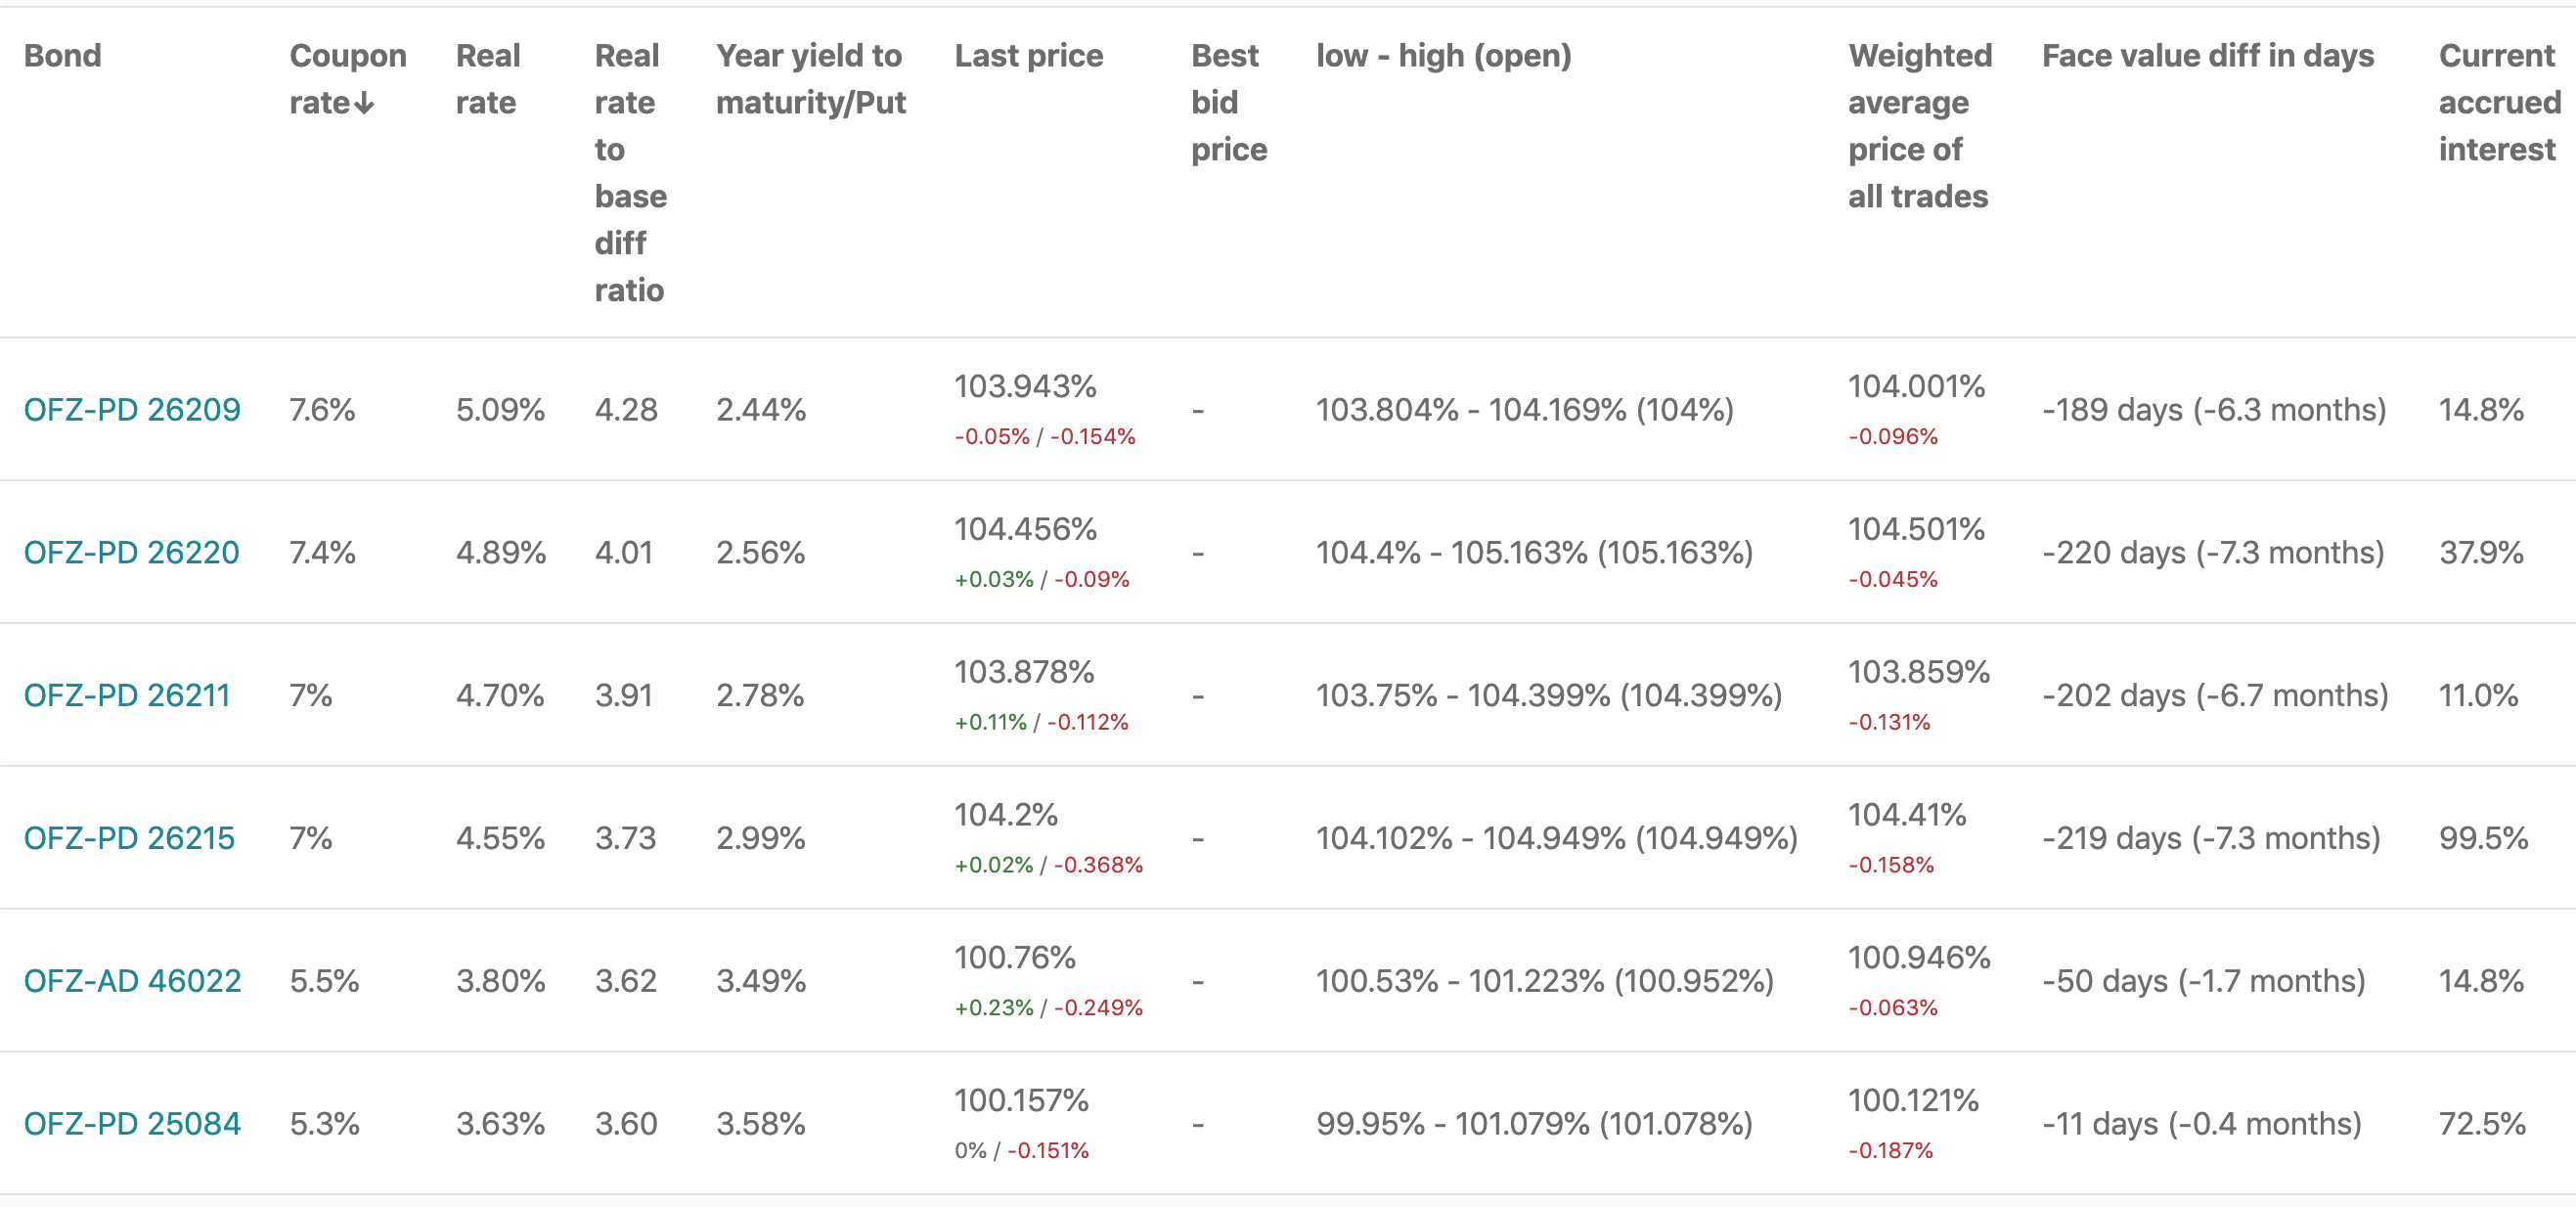This screenshot has width=2576, height=1207.
Task: Open the OFZ-AD 46022 bond page
Action: tap(131, 981)
